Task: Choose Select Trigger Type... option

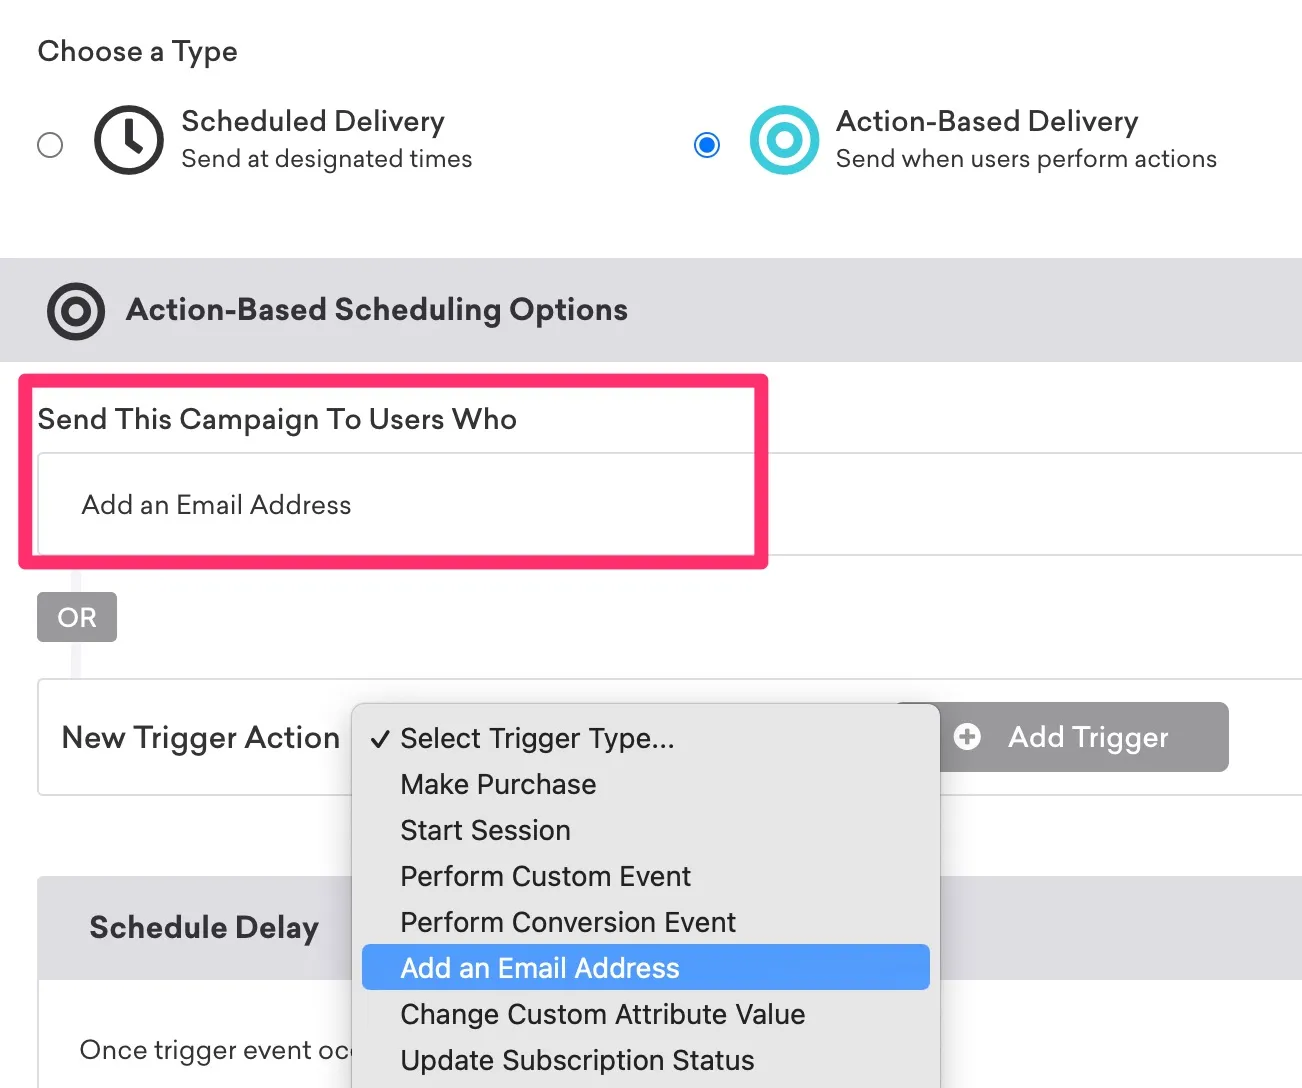Action: 646,738
